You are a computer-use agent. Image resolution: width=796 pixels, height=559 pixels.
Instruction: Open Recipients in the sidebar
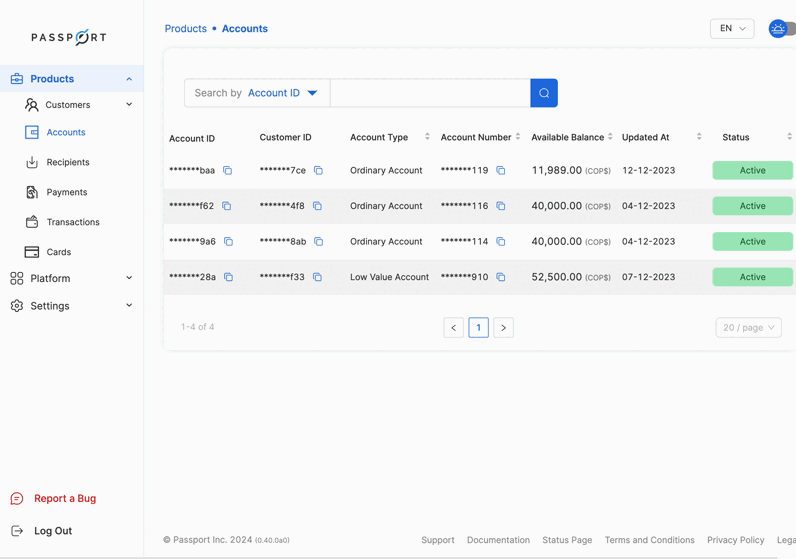pos(68,162)
